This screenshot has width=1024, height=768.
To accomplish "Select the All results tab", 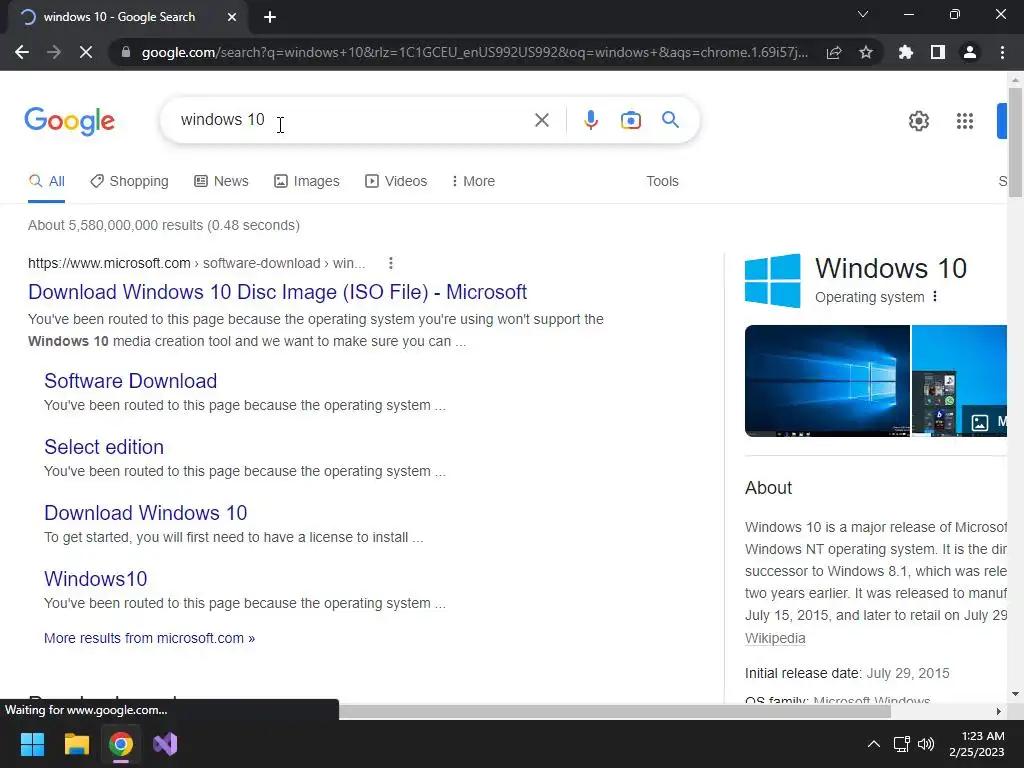I will [46, 182].
